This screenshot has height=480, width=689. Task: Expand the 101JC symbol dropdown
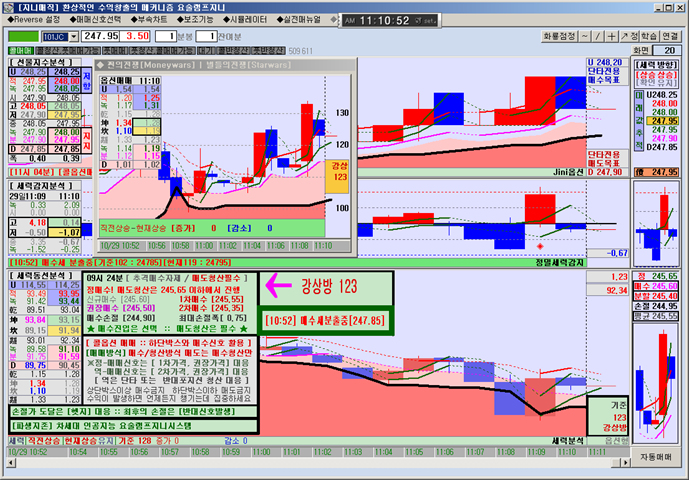pyautogui.click(x=74, y=36)
